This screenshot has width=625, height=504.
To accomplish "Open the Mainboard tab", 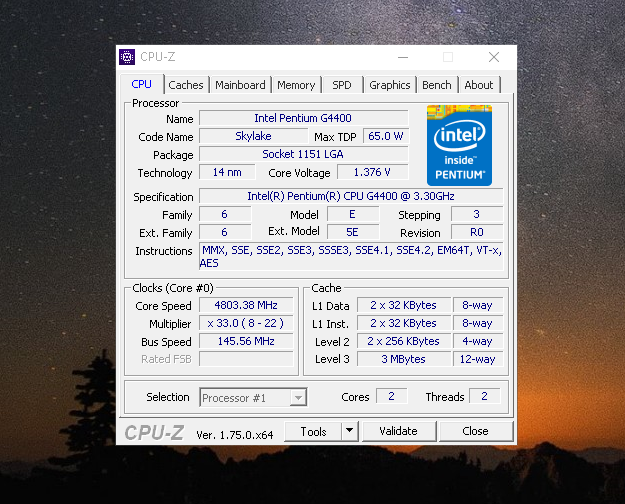I will point(240,85).
